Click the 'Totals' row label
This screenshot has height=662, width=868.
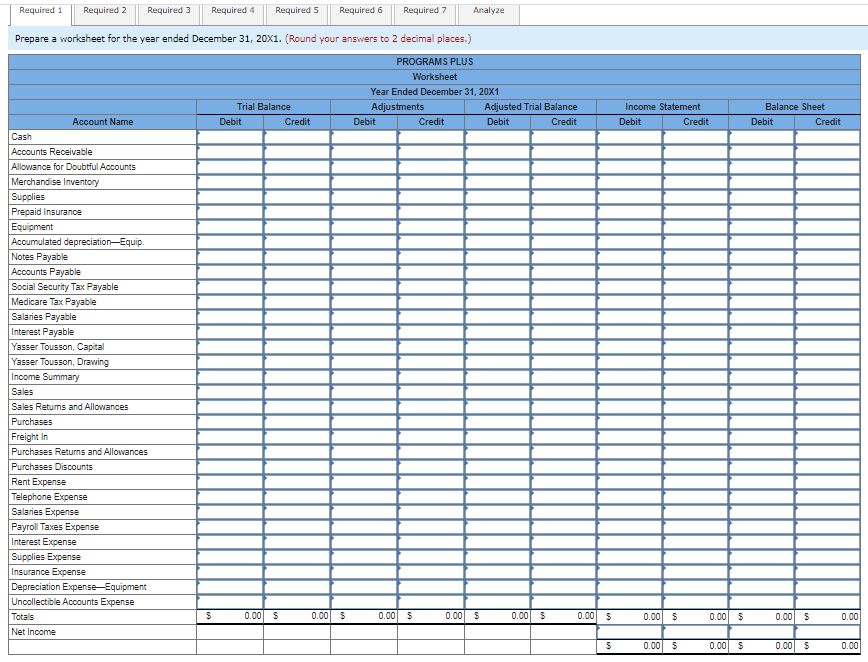coord(22,617)
